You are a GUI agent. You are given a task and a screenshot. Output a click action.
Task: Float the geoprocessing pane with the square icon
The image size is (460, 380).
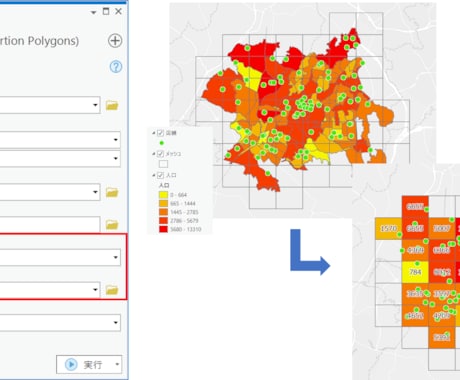pyautogui.click(x=106, y=11)
